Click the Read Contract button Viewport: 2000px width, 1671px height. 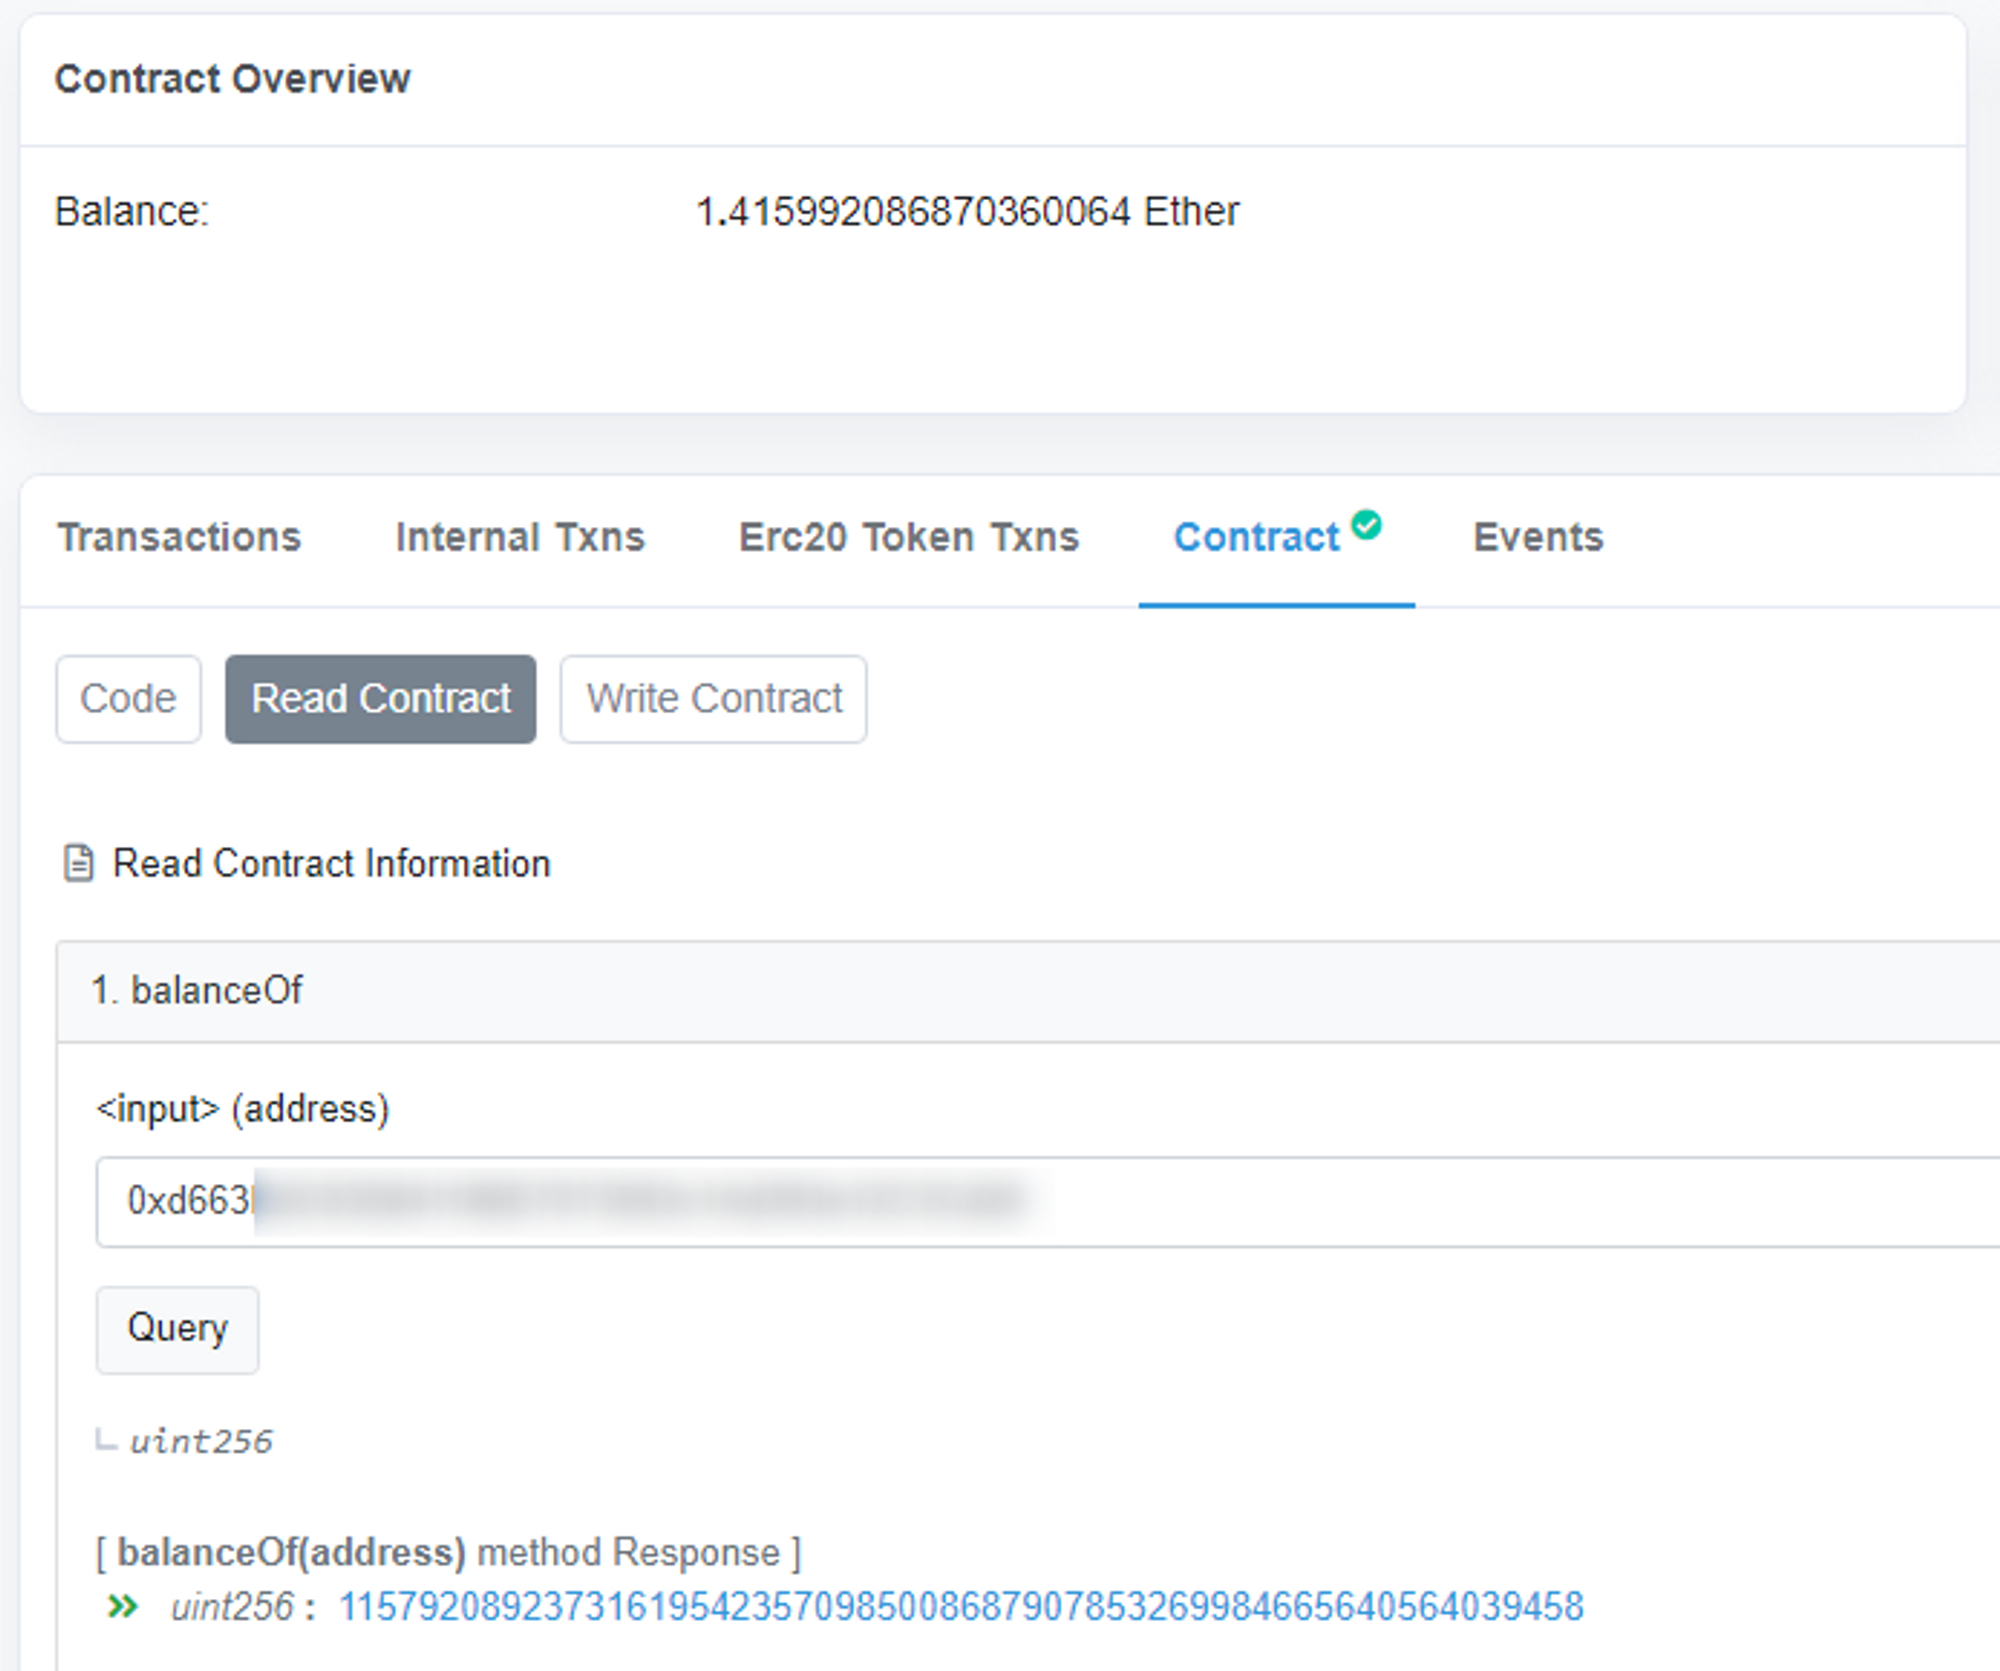pos(380,699)
